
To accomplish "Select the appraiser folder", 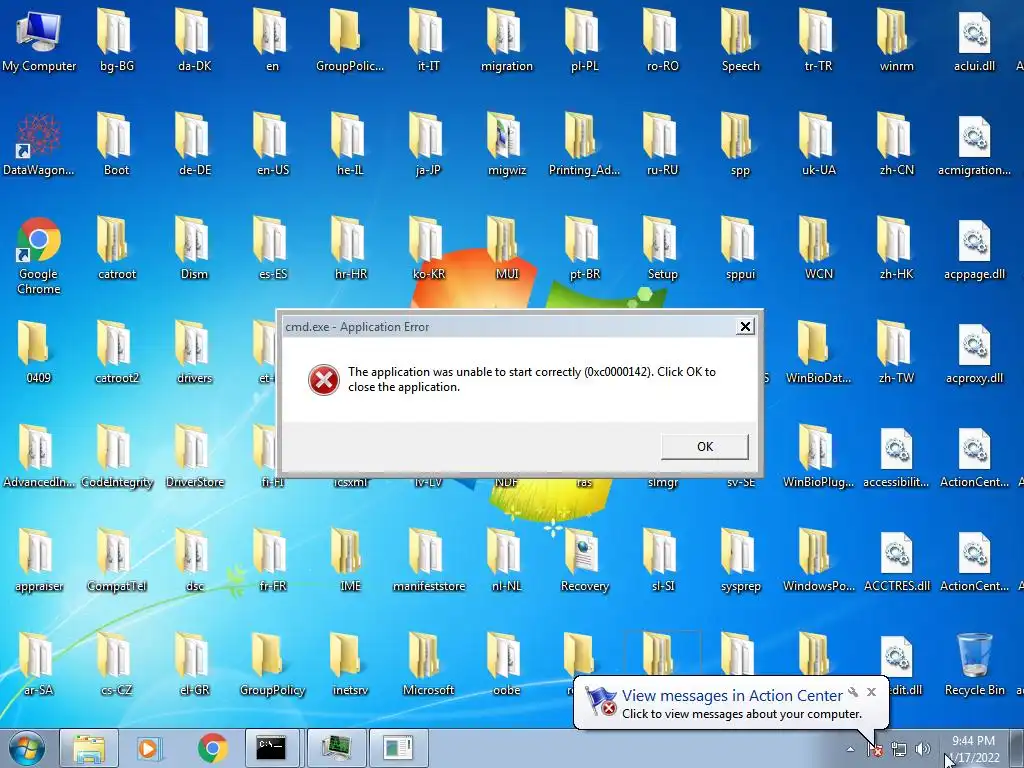I will point(39,560).
